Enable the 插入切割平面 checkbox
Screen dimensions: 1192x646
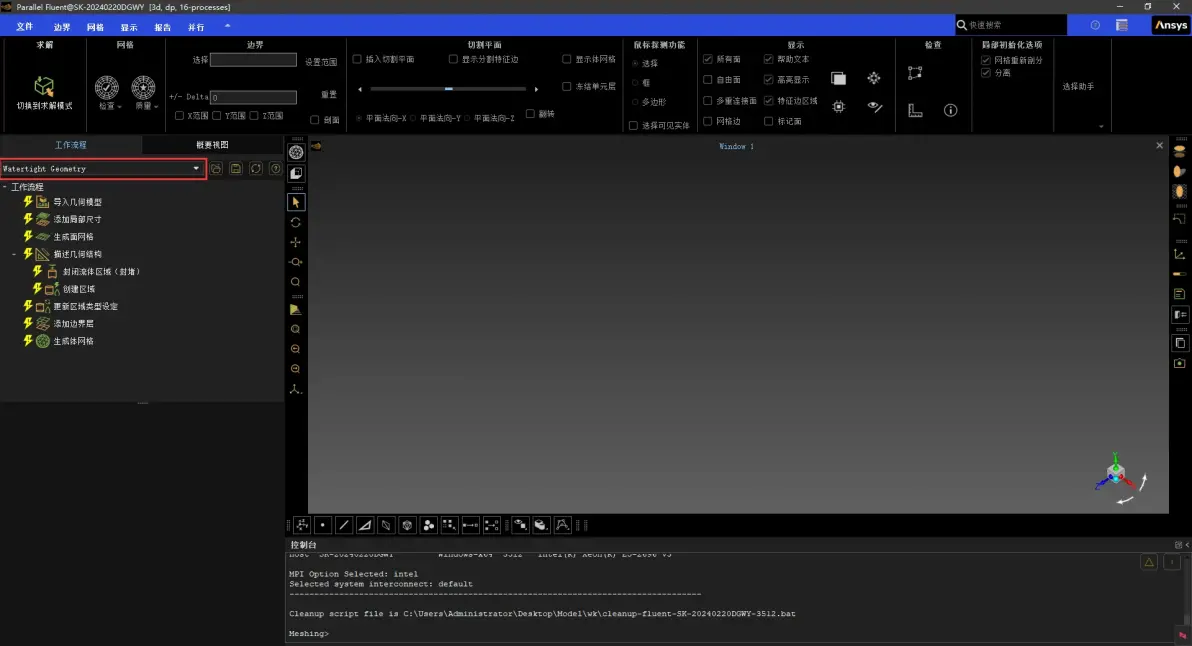357,59
